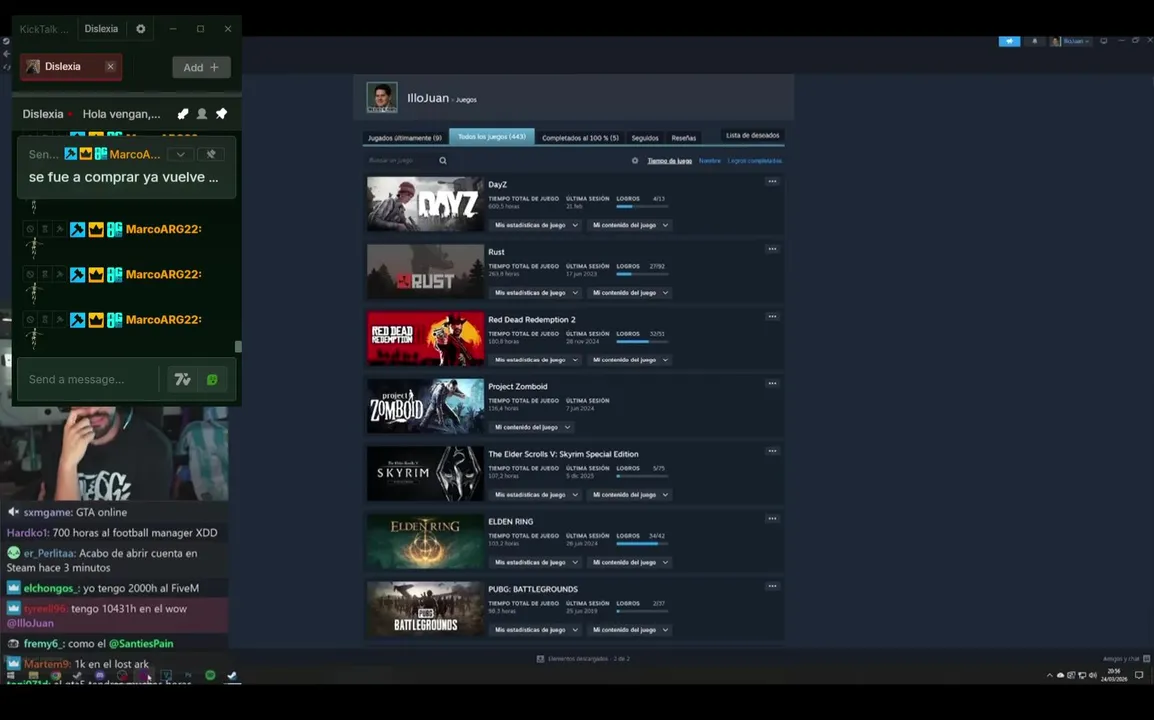This screenshot has height=720, width=1154.
Task: Click the game search field
Action: (x=402, y=160)
